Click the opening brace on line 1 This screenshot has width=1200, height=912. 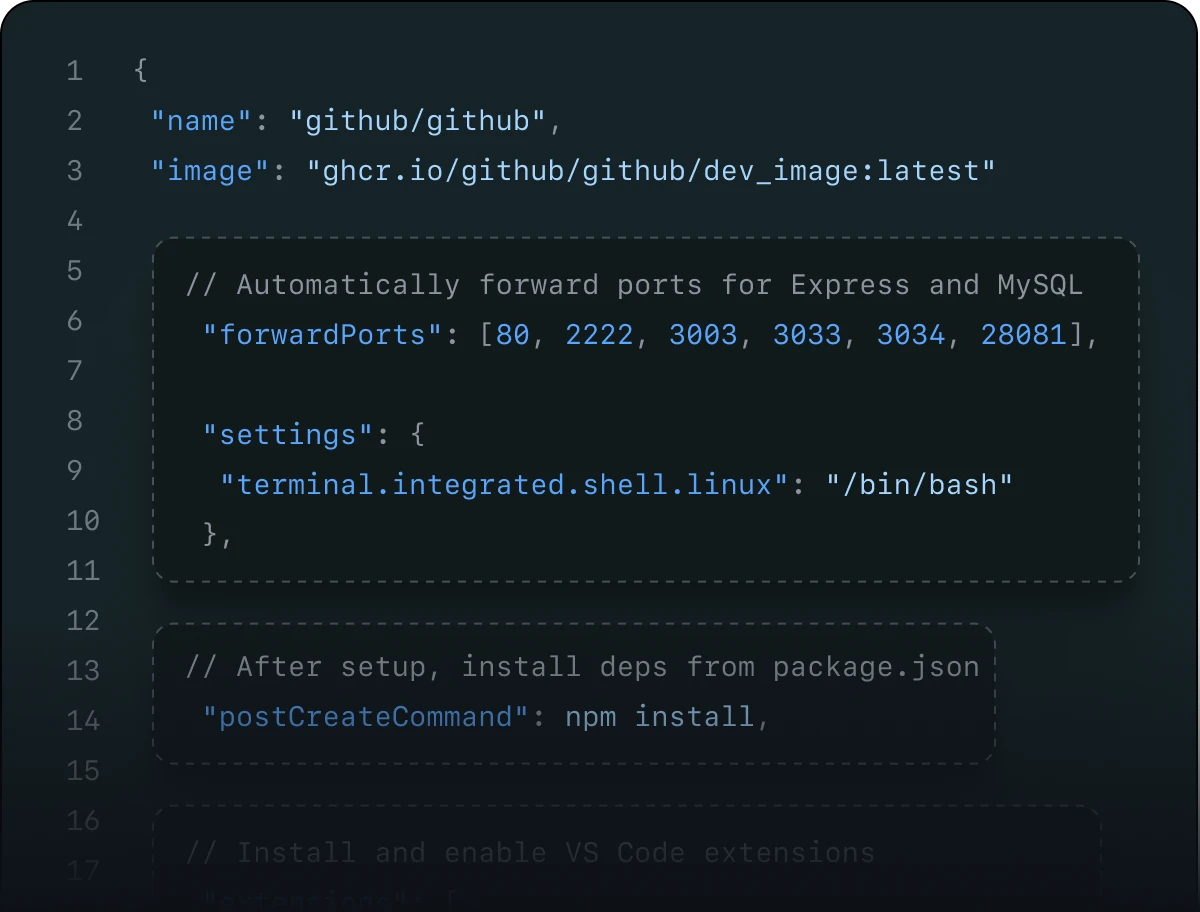(x=140, y=70)
